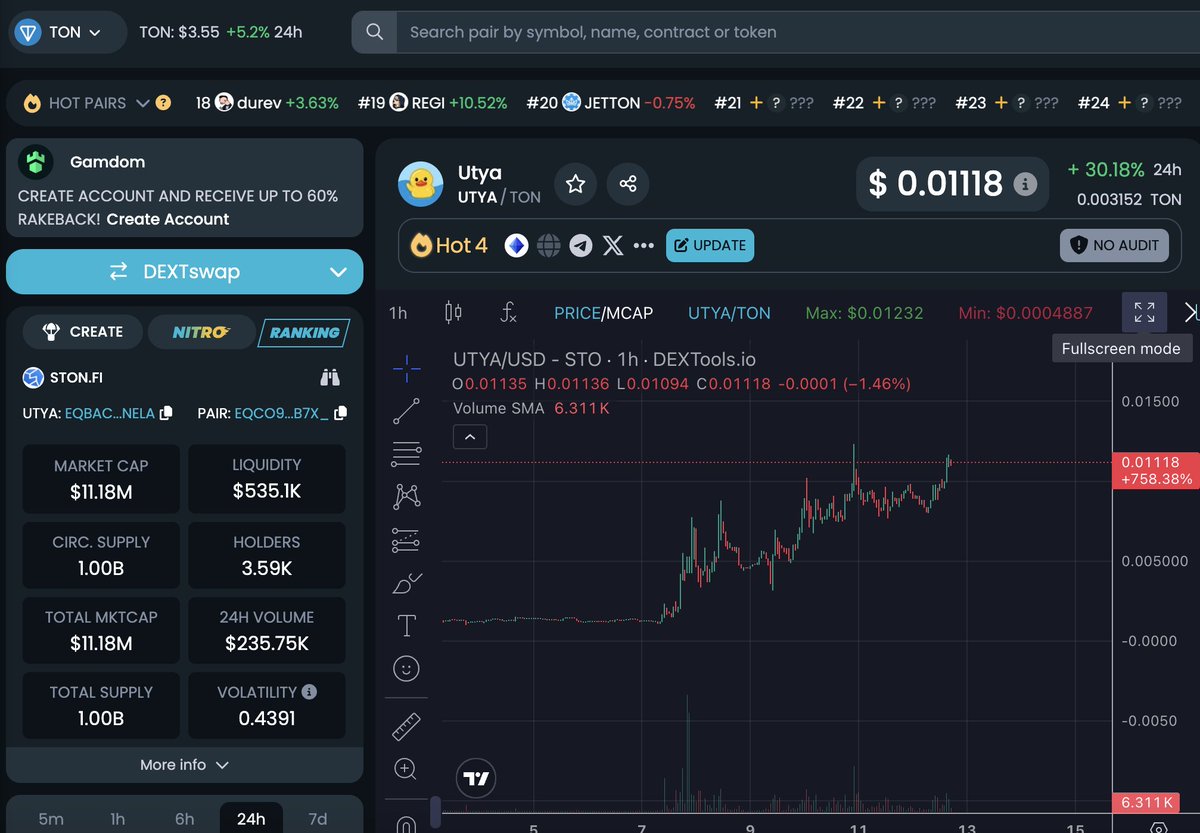Click the binoculars icon
The height and width of the screenshot is (833, 1200).
(330, 378)
